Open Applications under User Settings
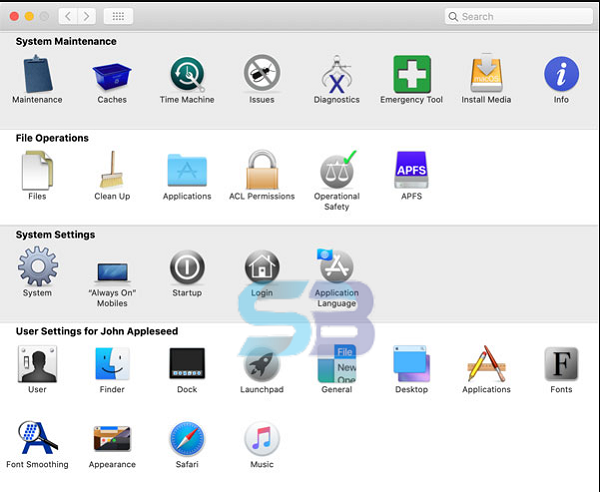The width and height of the screenshot is (600, 492). [486, 363]
